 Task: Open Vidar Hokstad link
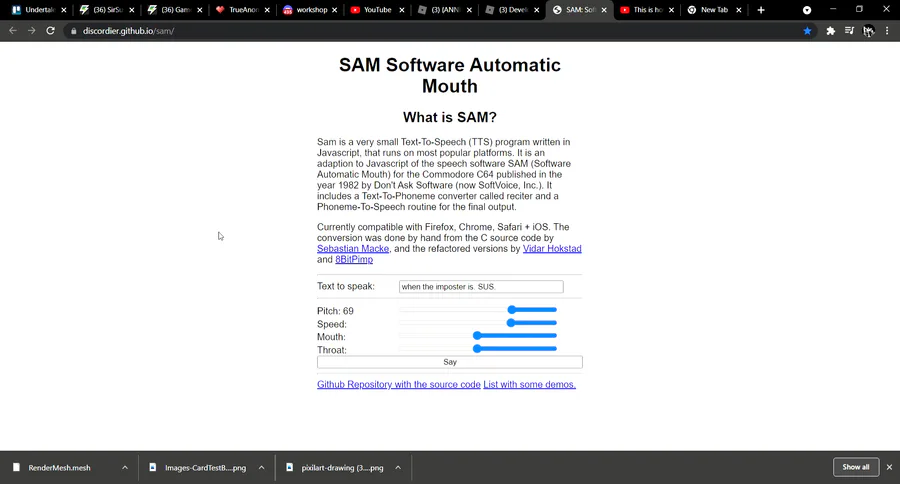[552, 249]
